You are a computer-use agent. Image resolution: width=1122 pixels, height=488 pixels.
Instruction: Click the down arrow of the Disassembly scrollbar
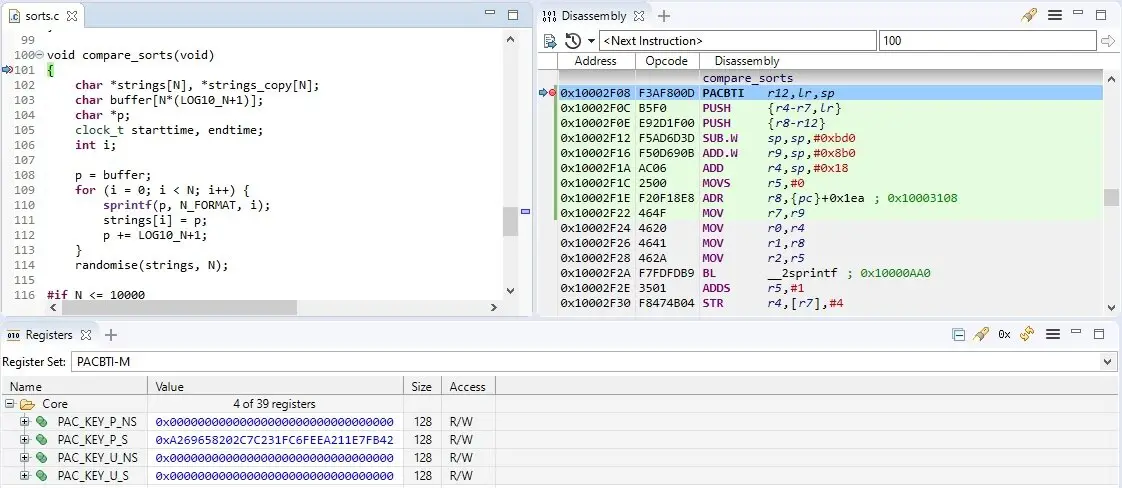pos(1111,308)
